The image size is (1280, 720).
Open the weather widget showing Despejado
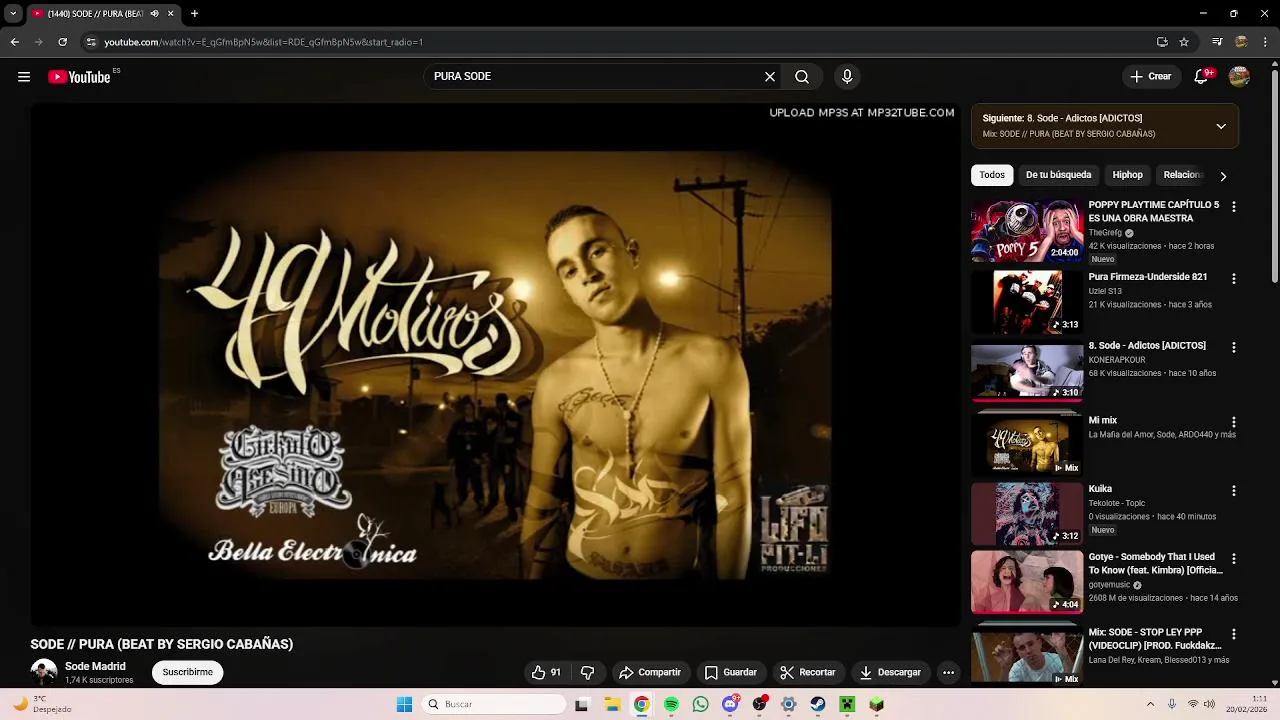[40, 704]
